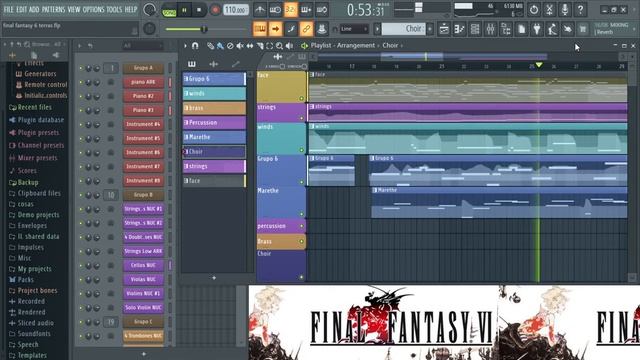Open the Piano roll from toolbar
640x360 pixels.
460,29
